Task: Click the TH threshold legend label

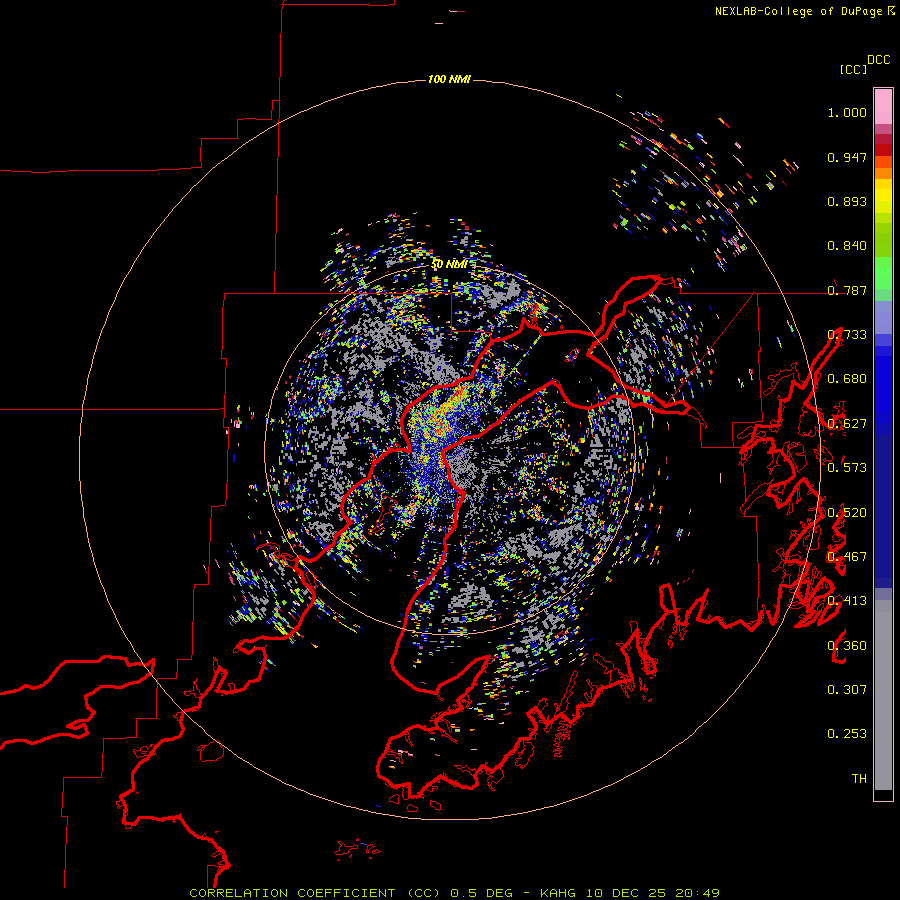Action: point(859,779)
